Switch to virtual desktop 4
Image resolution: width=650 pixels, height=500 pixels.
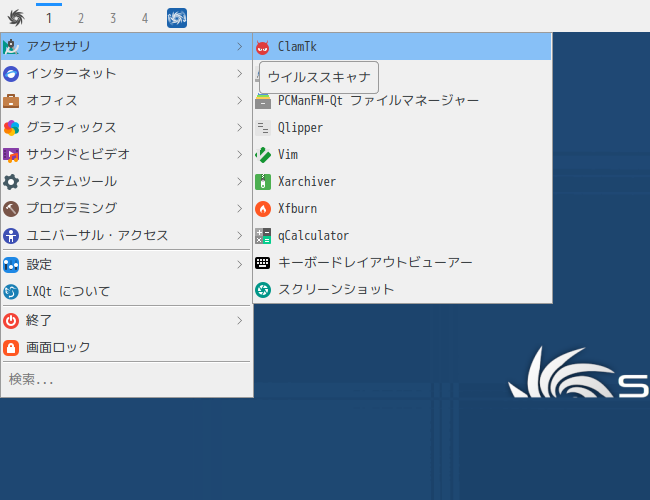click(145, 18)
